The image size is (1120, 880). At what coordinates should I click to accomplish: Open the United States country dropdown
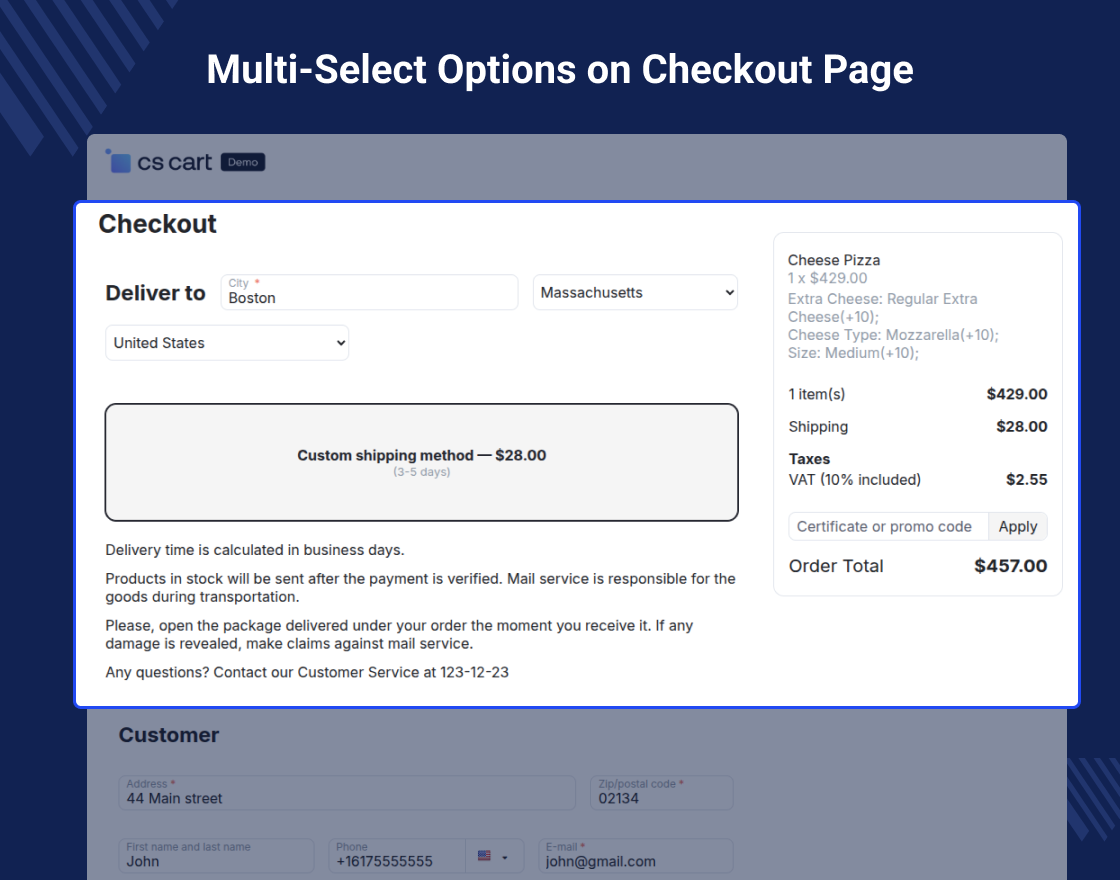tap(227, 343)
